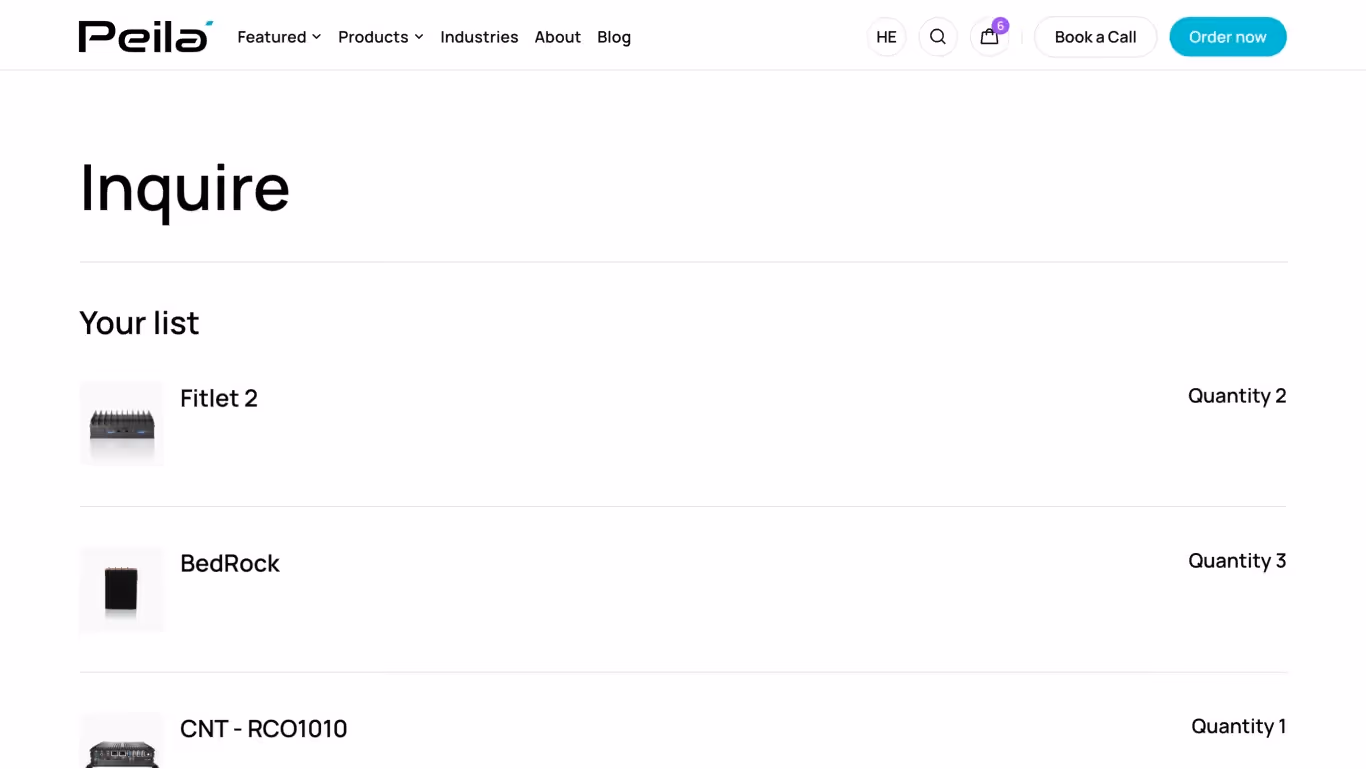Image resolution: width=1366 pixels, height=769 pixels.
Task: Go to the Industries page
Action: click(479, 37)
